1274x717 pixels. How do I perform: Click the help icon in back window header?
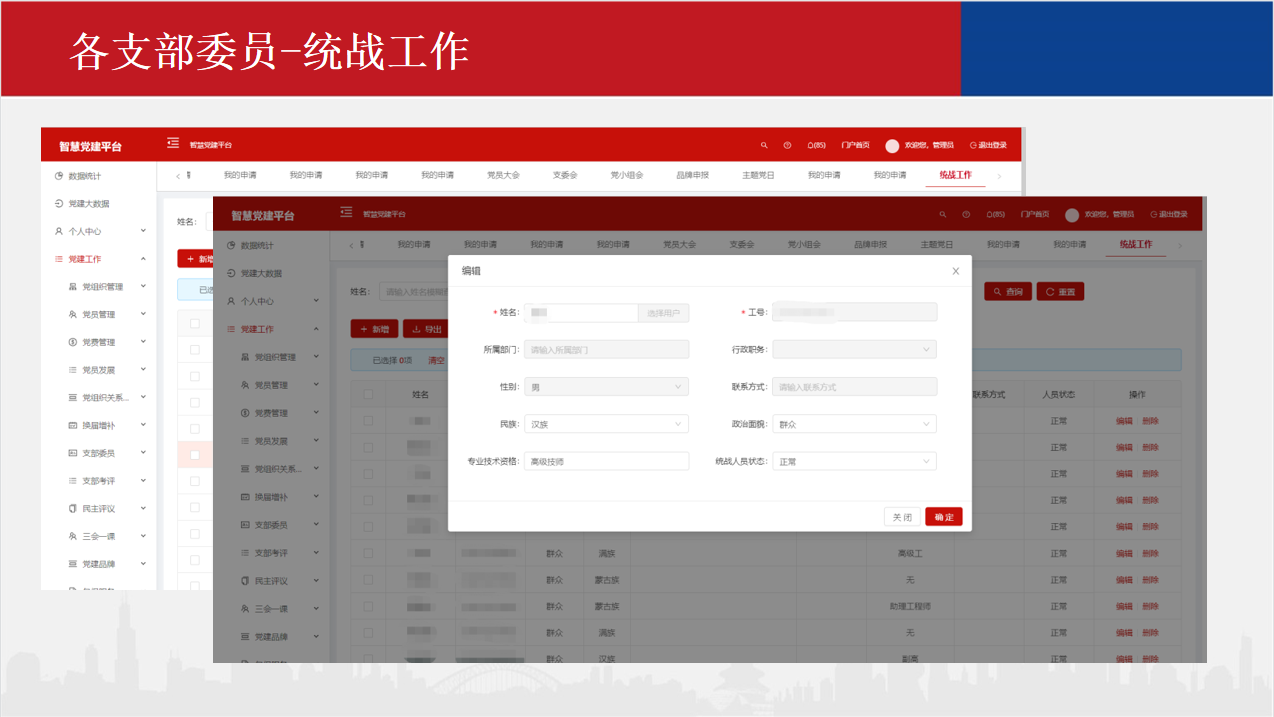787,146
